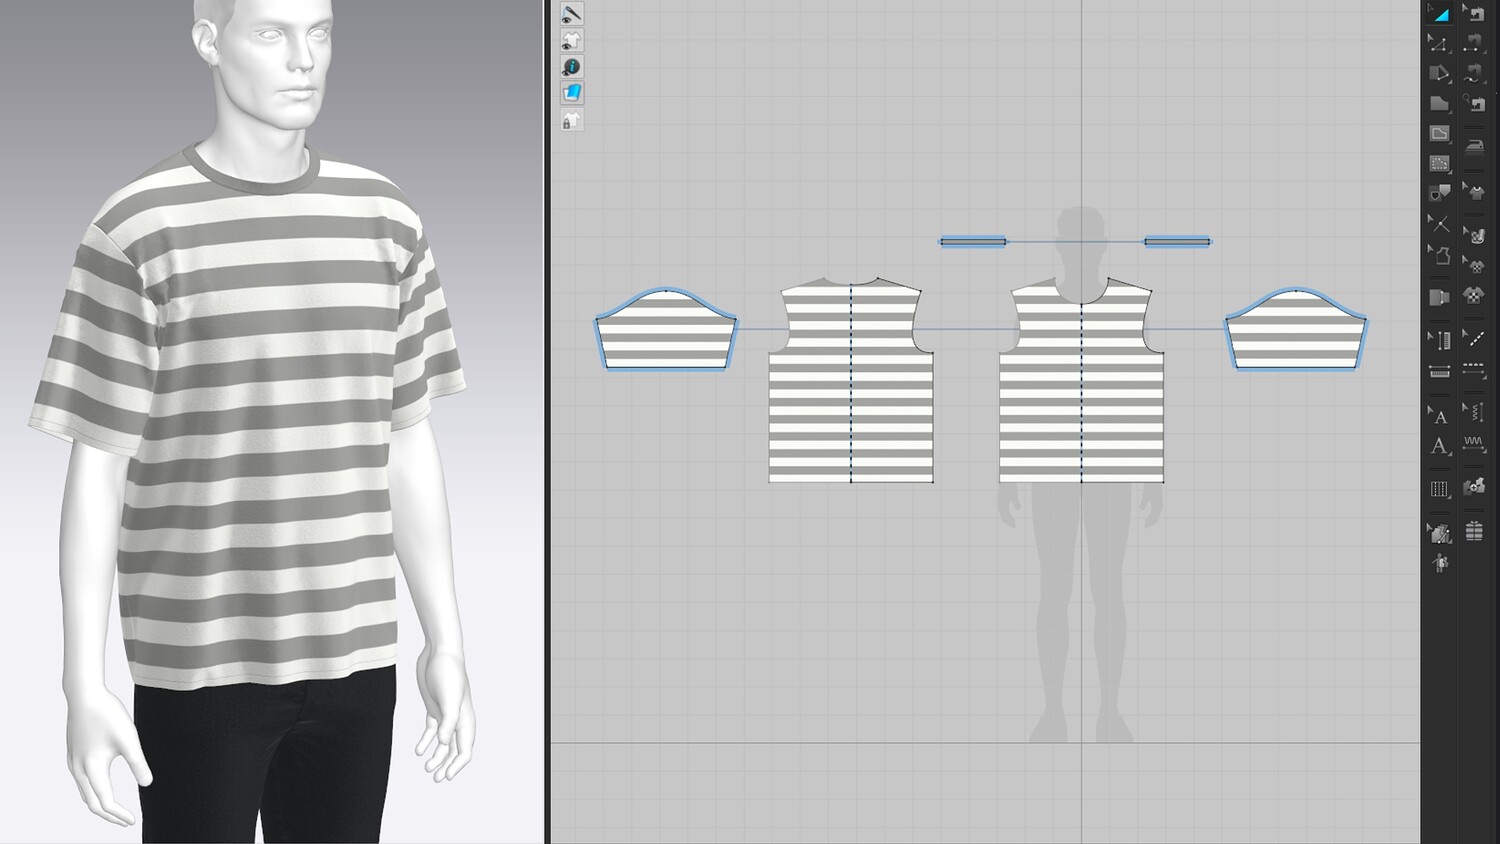
Task: Toggle sewing line visibility (needle eye icon)
Action: pyautogui.click(x=571, y=14)
